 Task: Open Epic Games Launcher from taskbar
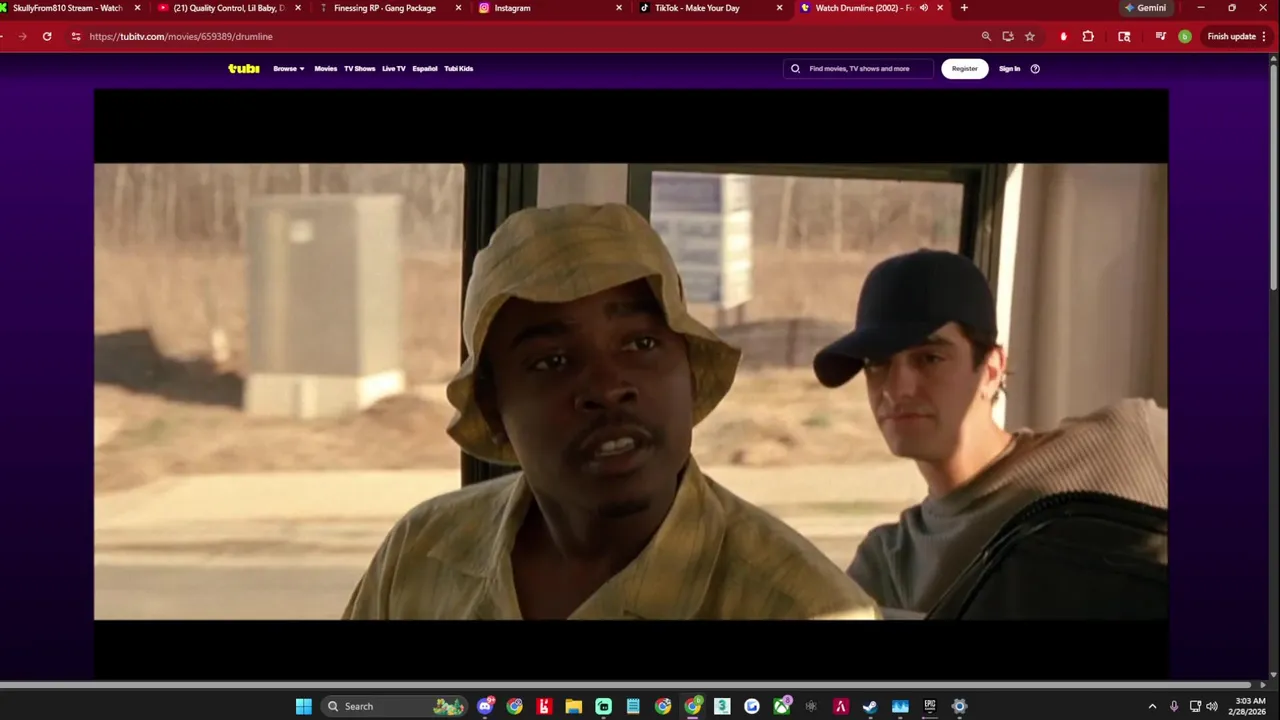click(x=930, y=706)
